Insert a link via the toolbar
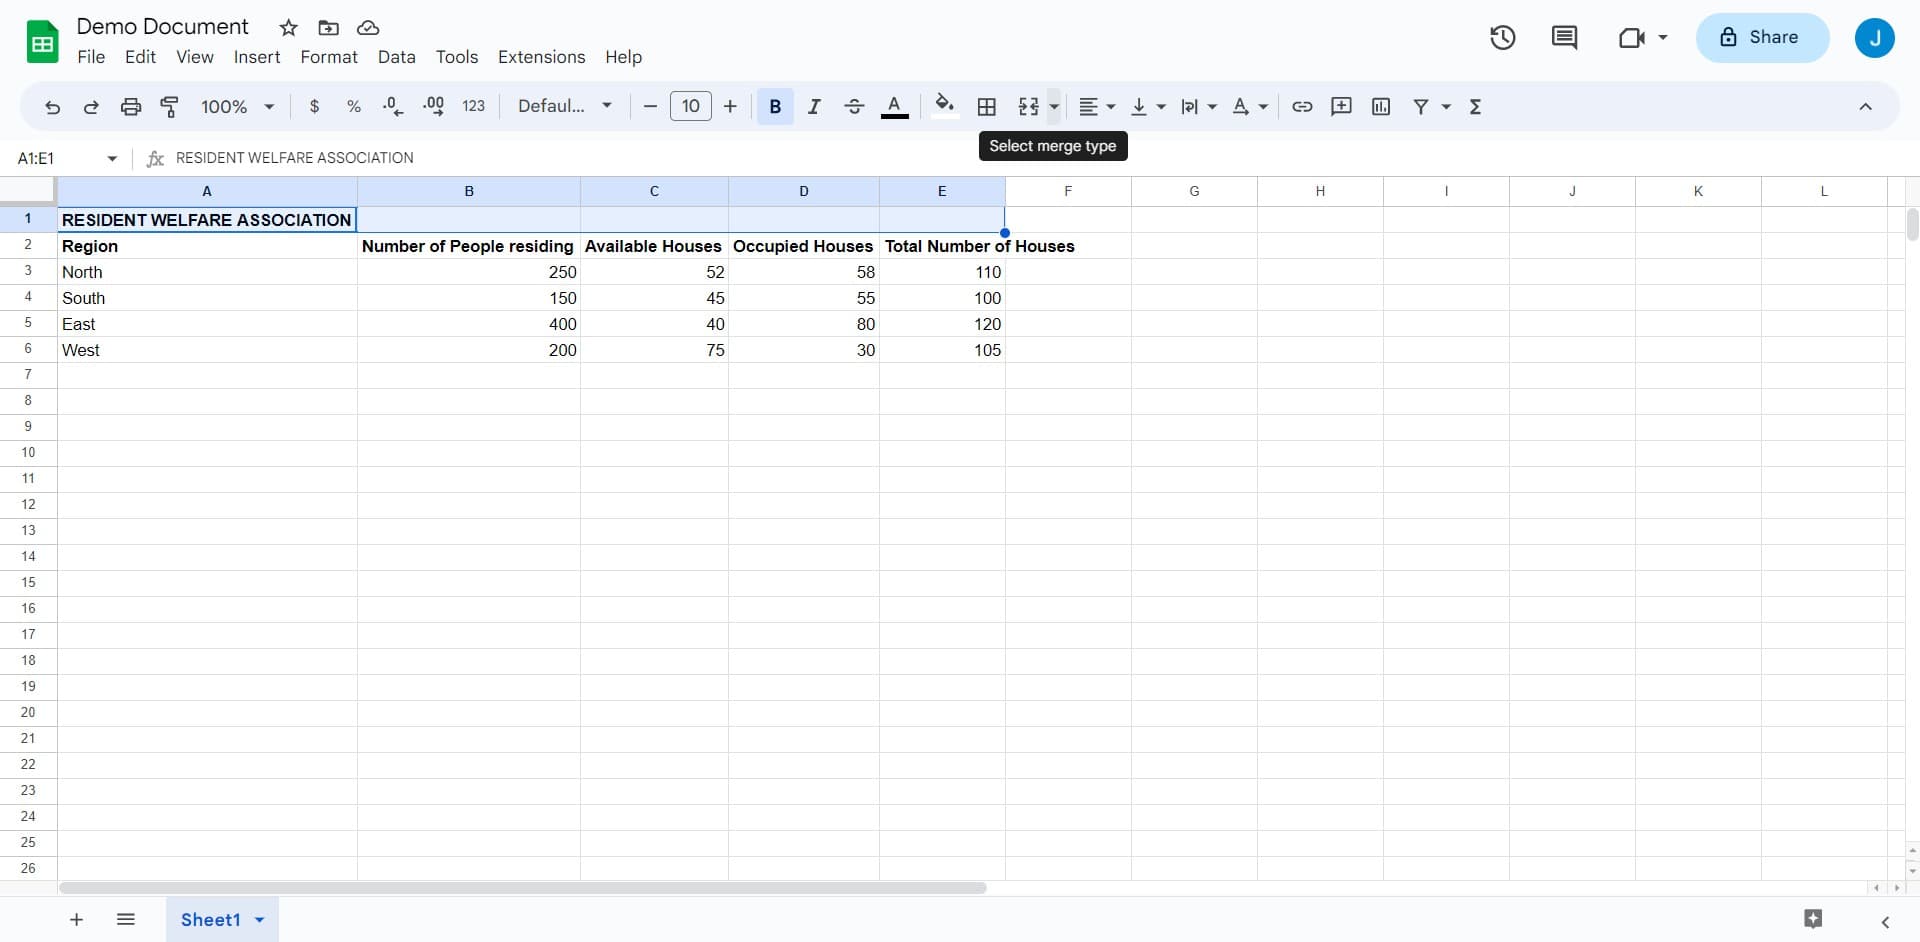The height and width of the screenshot is (942, 1920). click(1301, 106)
